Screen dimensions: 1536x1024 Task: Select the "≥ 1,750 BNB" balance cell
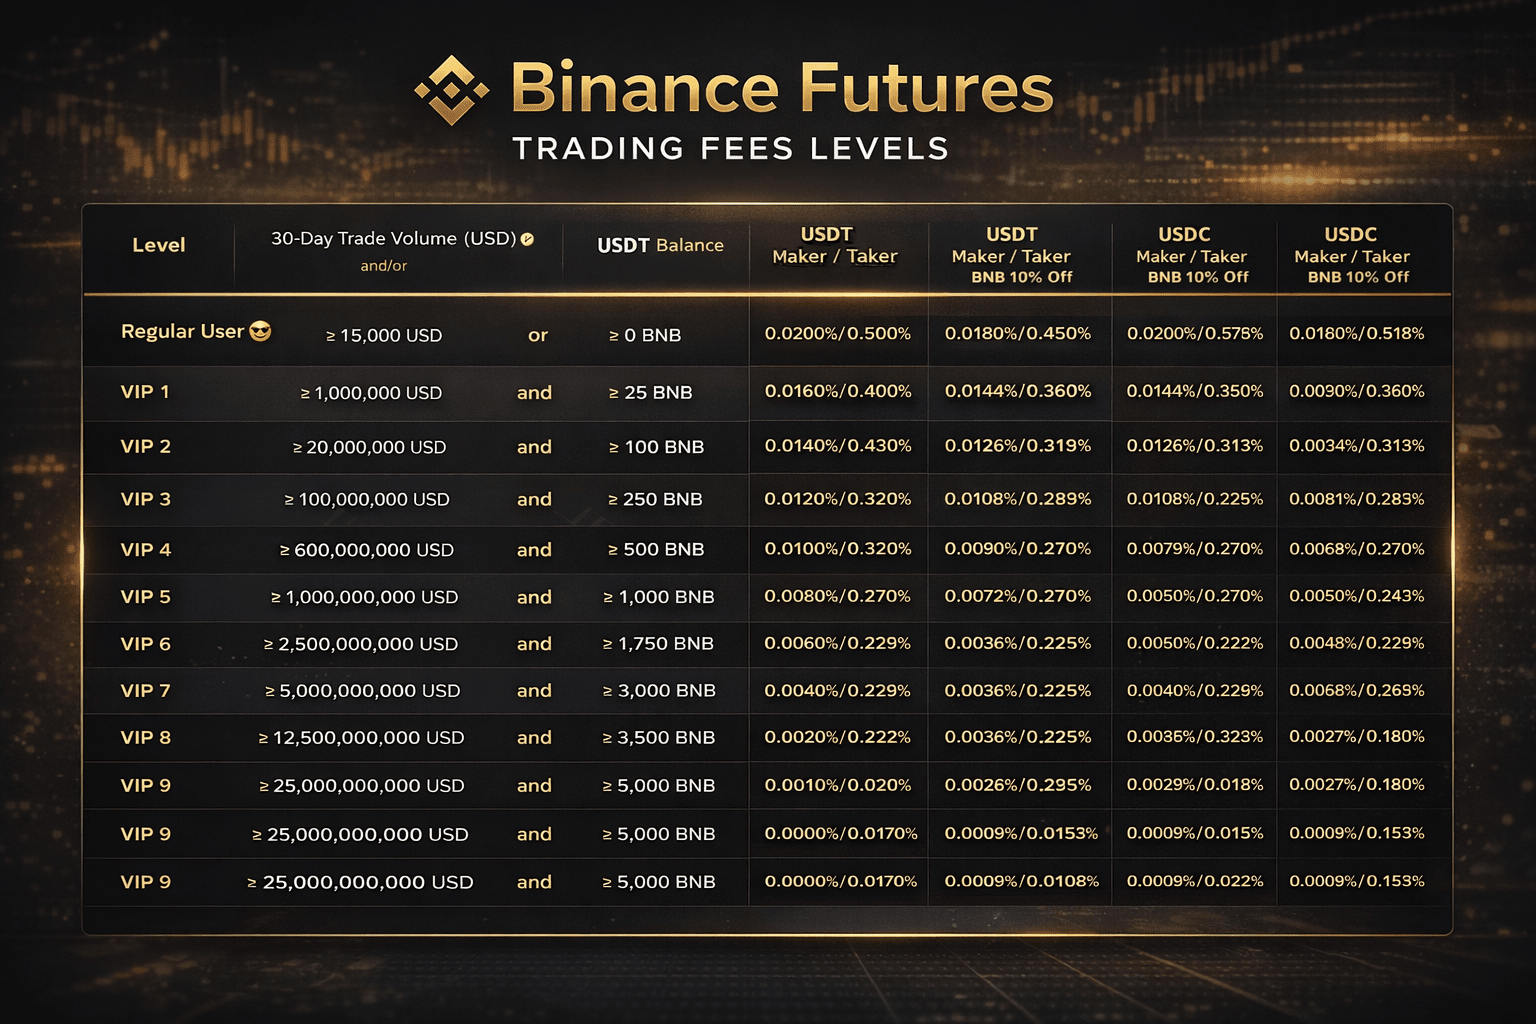coord(658,644)
